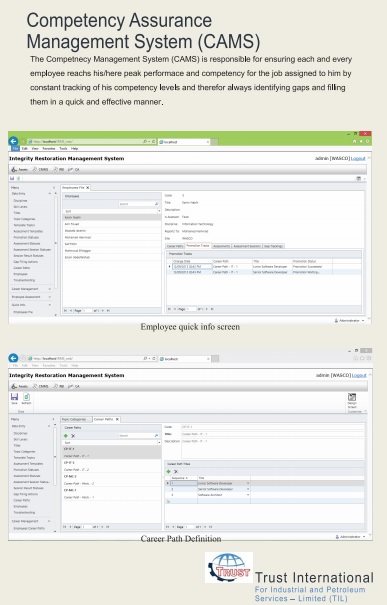Open Junior Software Developer title dropdown arrow

tap(248, 483)
